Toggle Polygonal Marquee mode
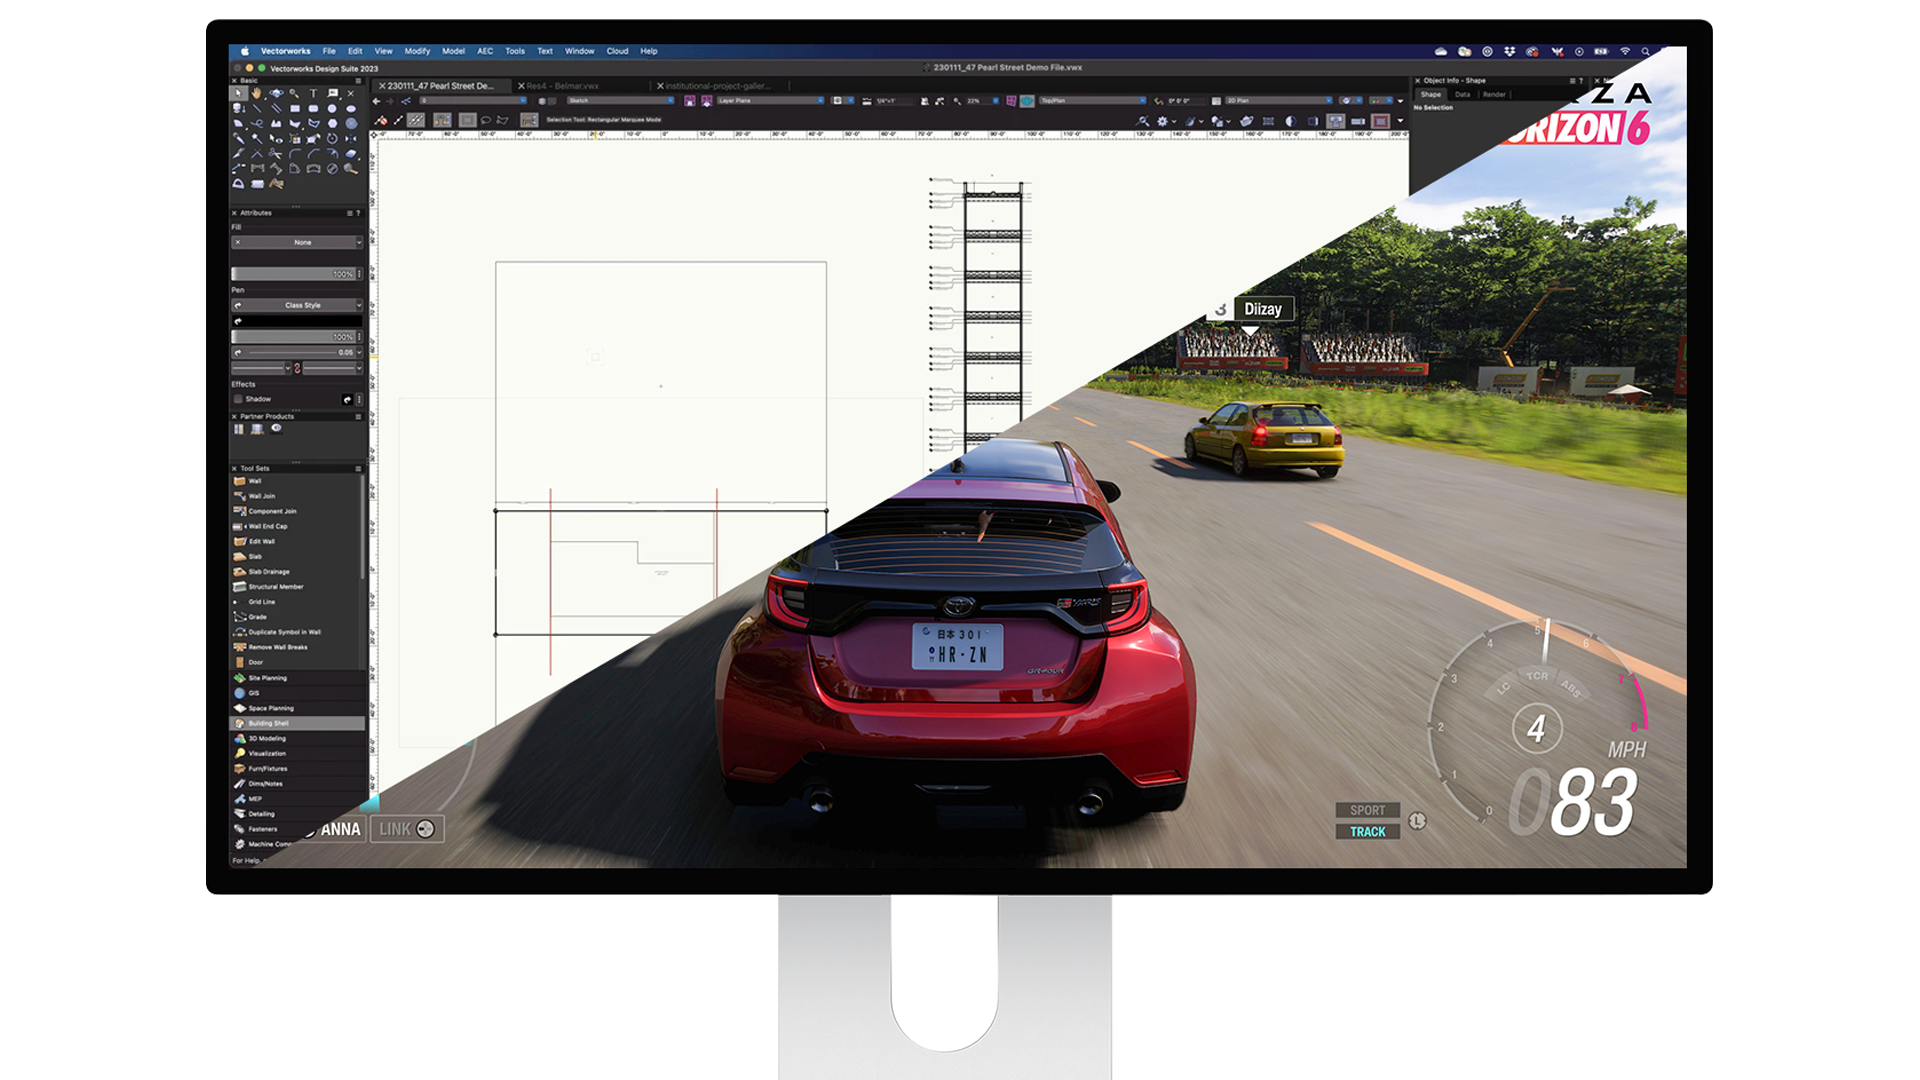The height and width of the screenshot is (1080, 1920). click(x=503, y=120)
